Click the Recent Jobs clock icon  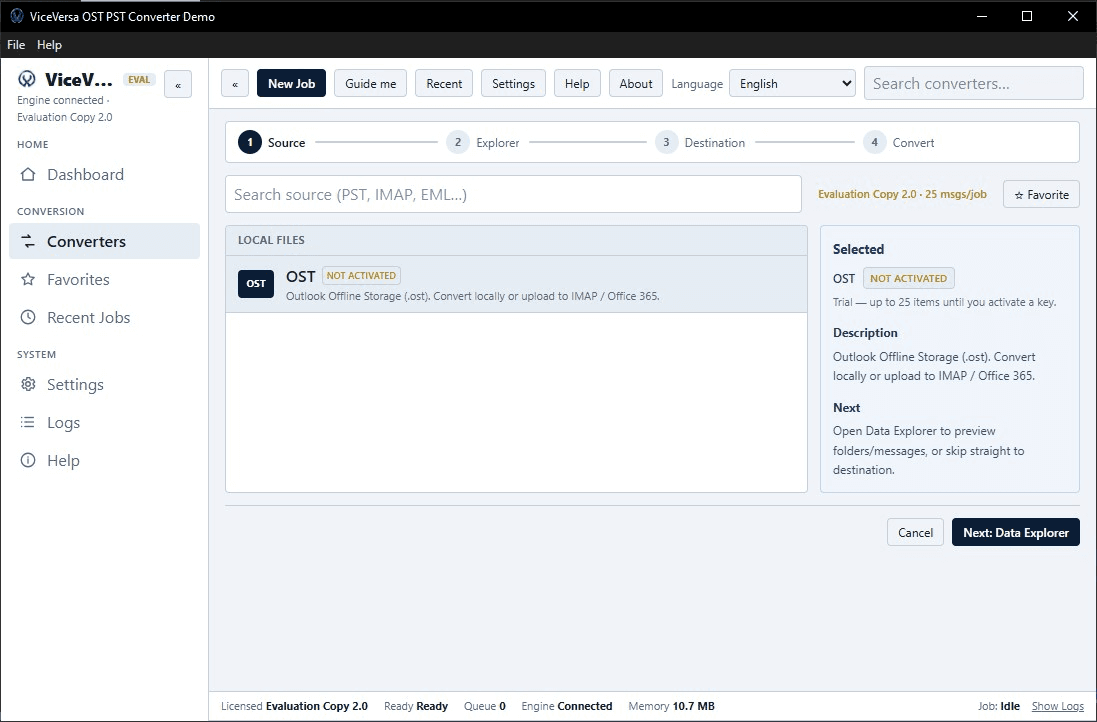tap(28, 317)
